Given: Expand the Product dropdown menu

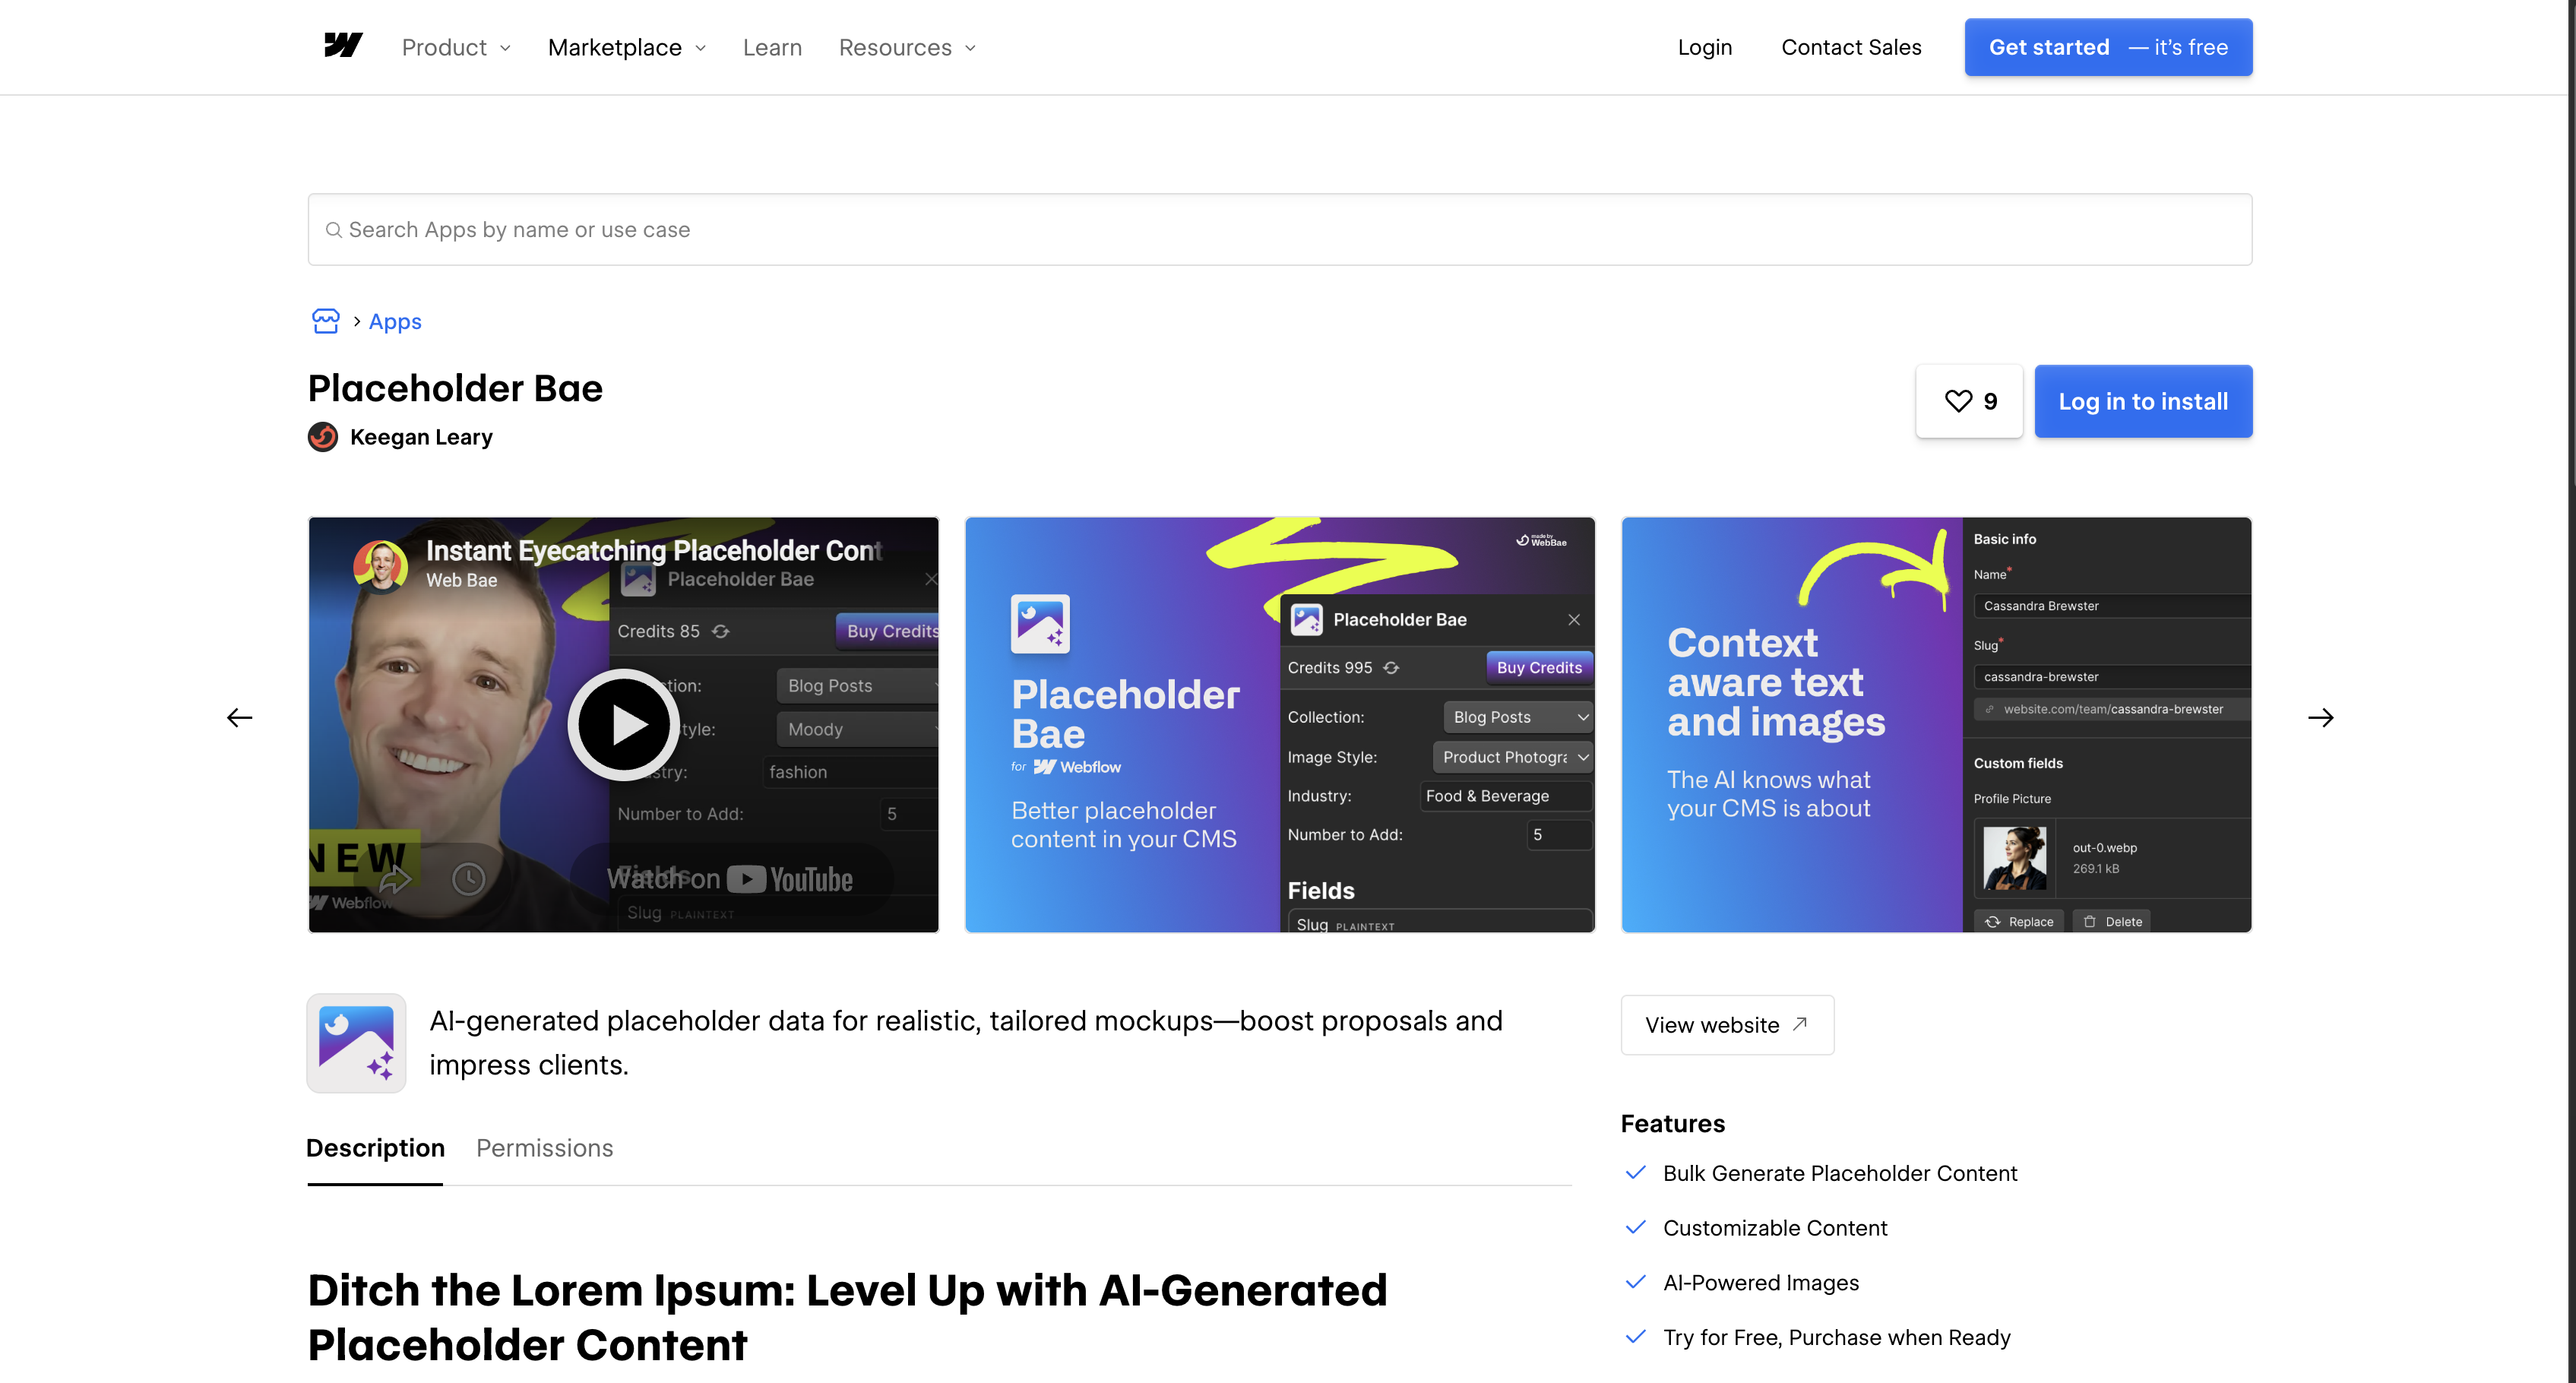Looking at the screenshot, I should click(456, 47).
